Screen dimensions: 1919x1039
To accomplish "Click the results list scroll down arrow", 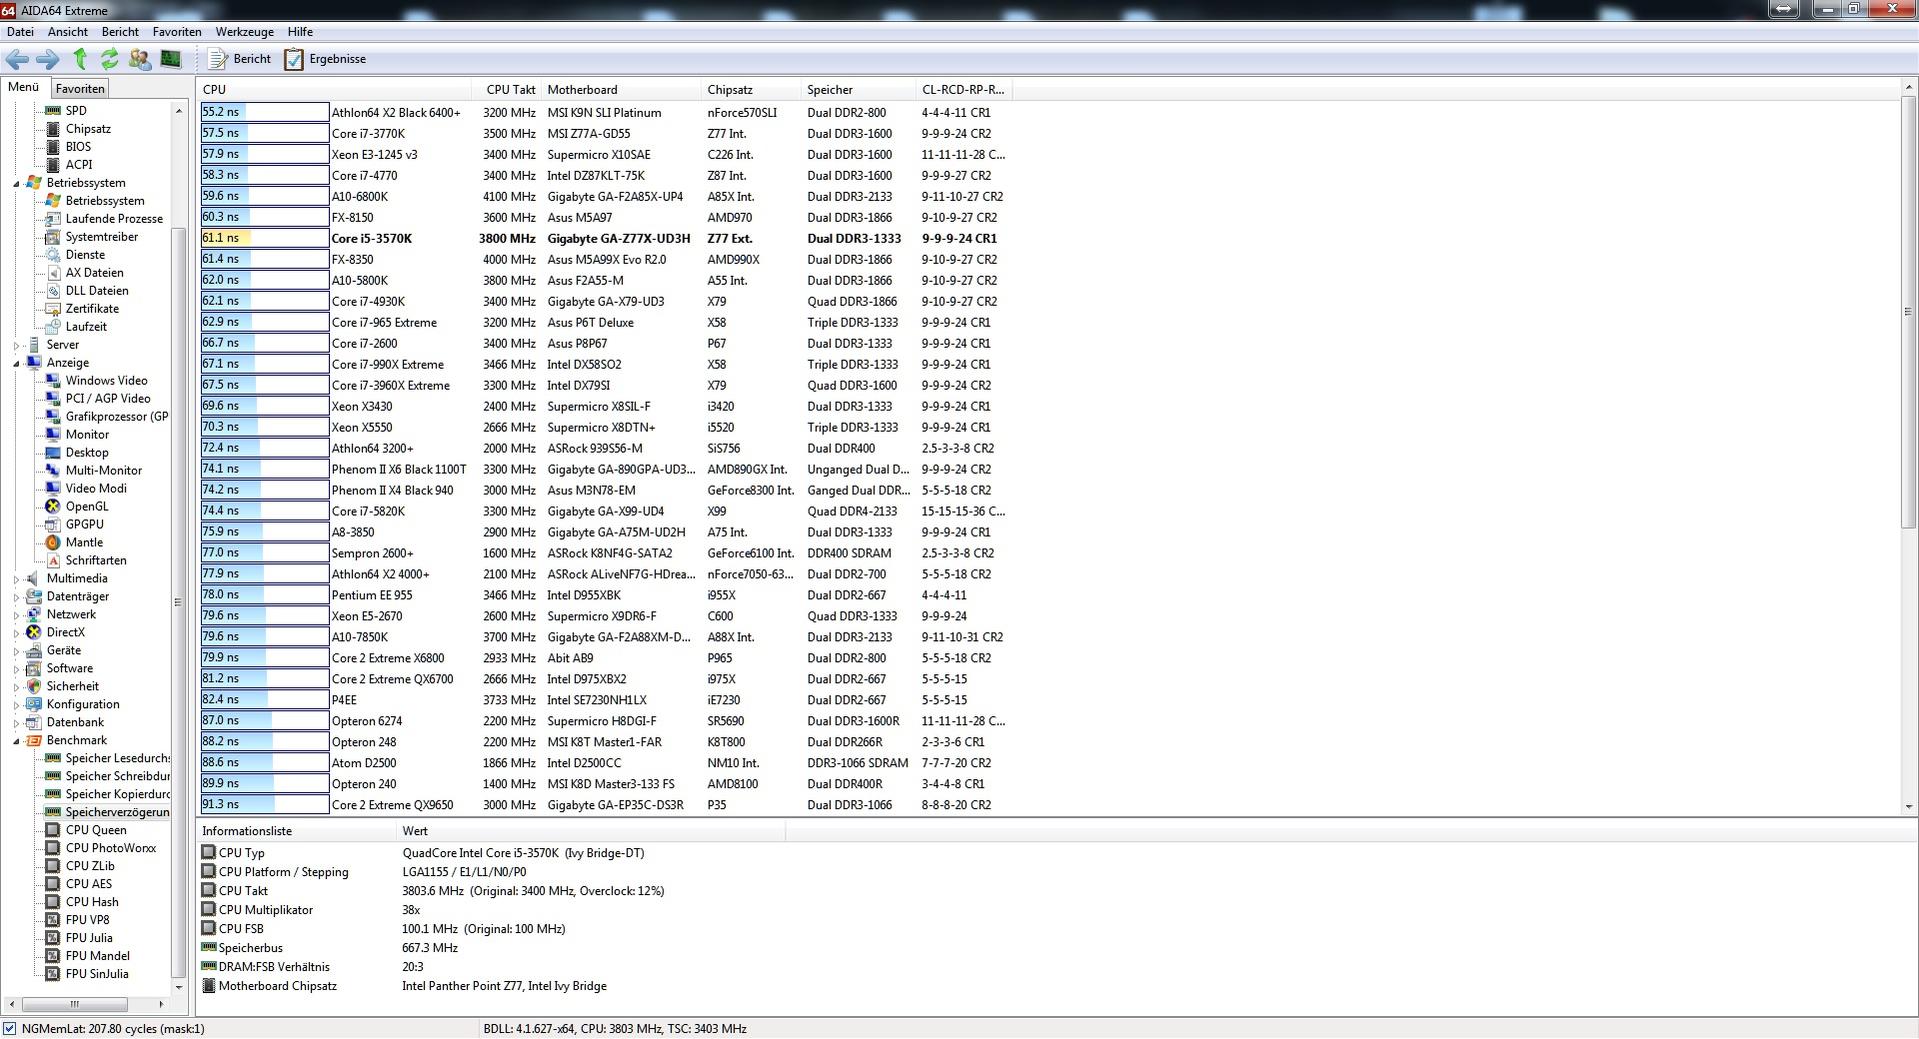I will (1909, 806).
